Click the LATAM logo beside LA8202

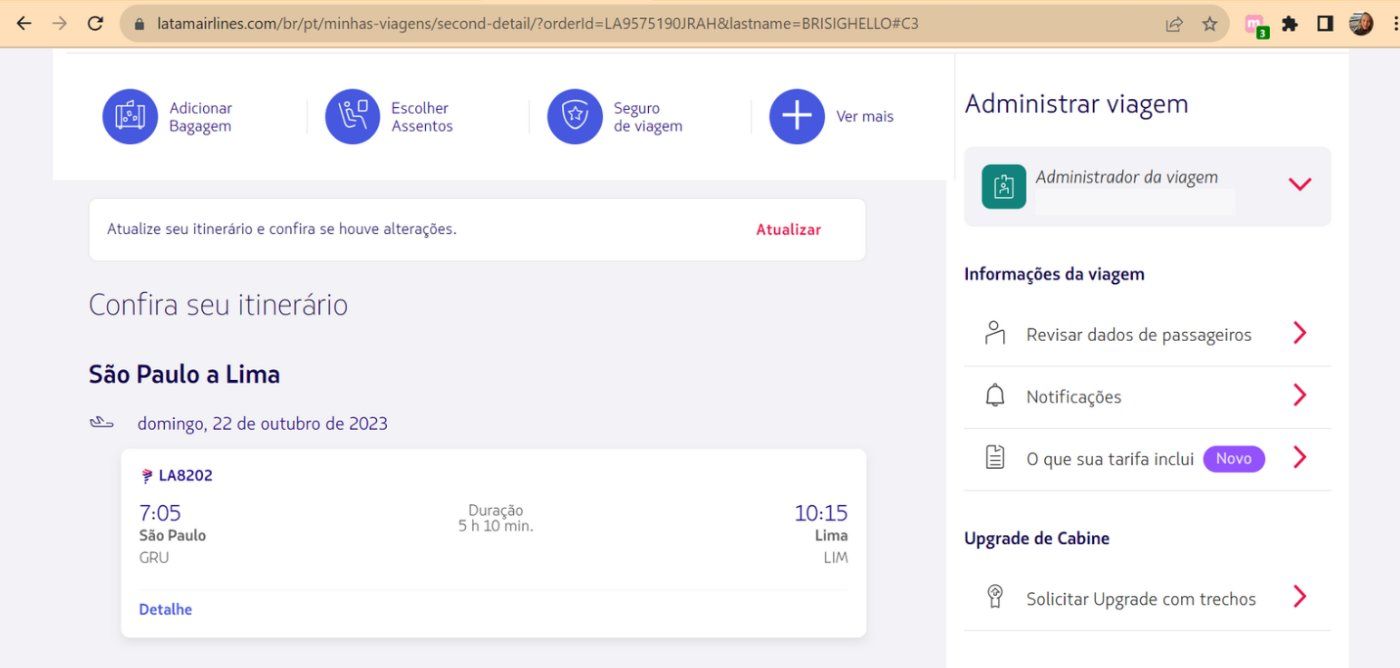click(147, 476)
